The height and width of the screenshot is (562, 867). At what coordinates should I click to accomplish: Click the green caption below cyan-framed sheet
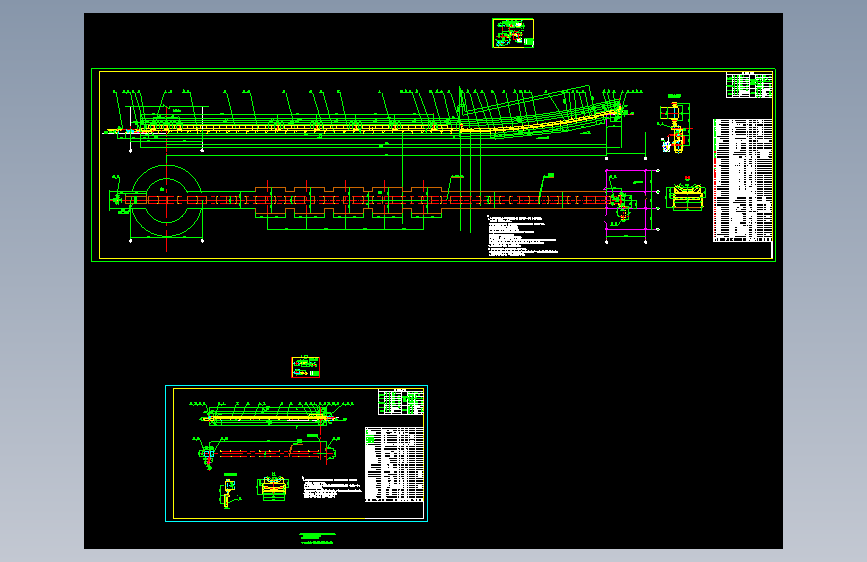pos(317,538)
